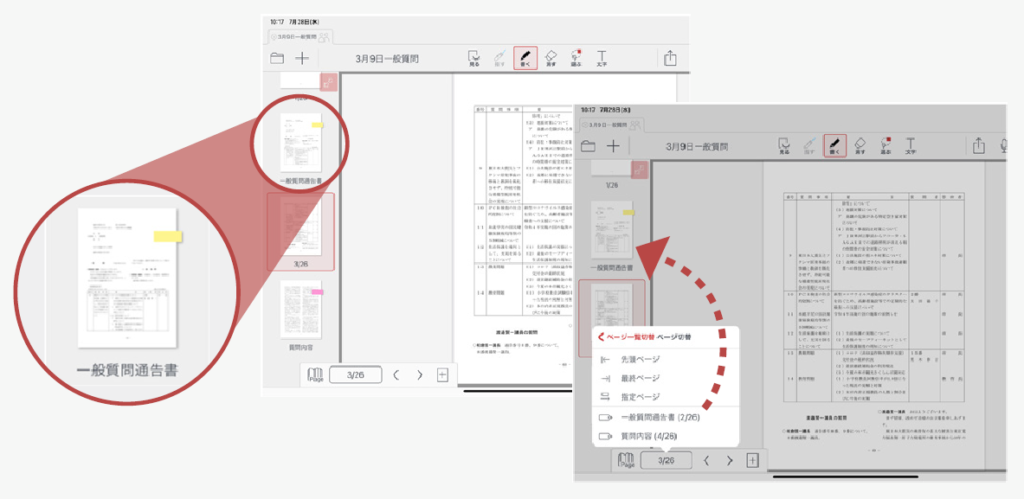The image size is (1024, 499).
Task: Click the yellow tag on the enlarged 一般質問通告書 thumbnail
Action: click(168, 237)
